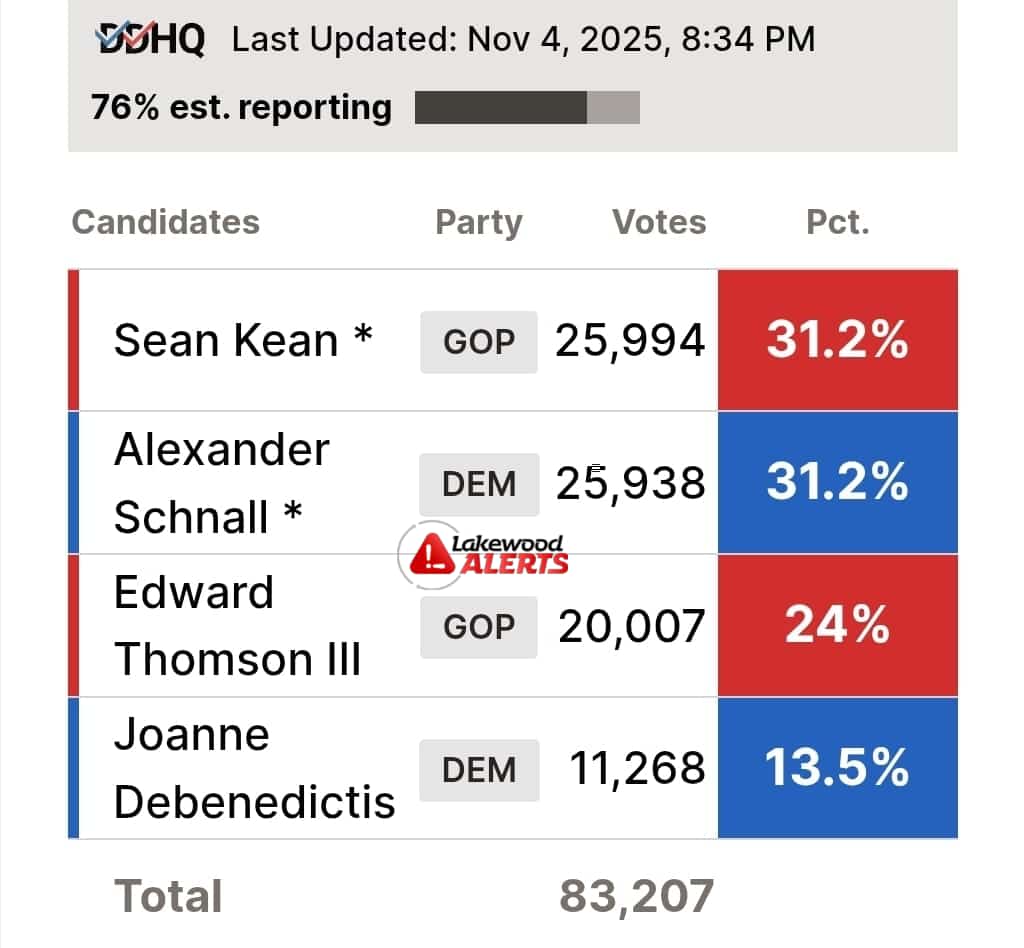Click the red 24% percentage cell
The width and height of the screenshot is (1024, 948).
837,626
